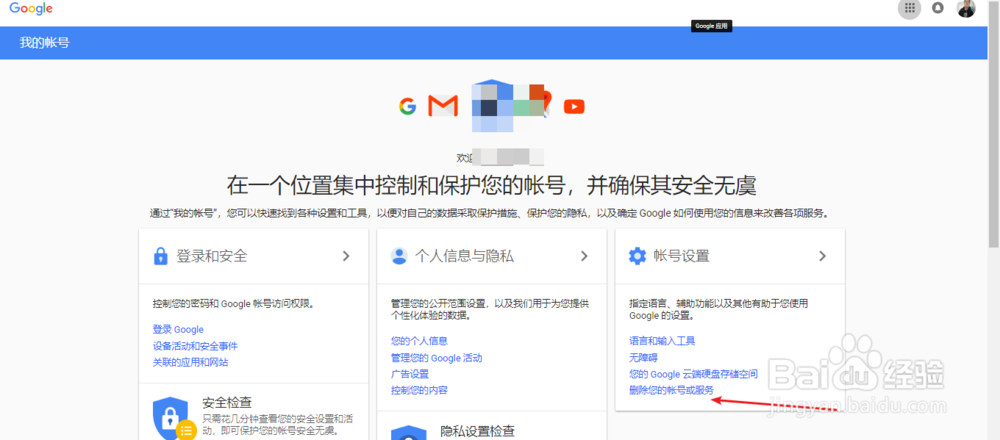1000x440 pixels.
Task: Open 您的 Google 云端硬盘存储空间 link
Action: coord(694,374)
